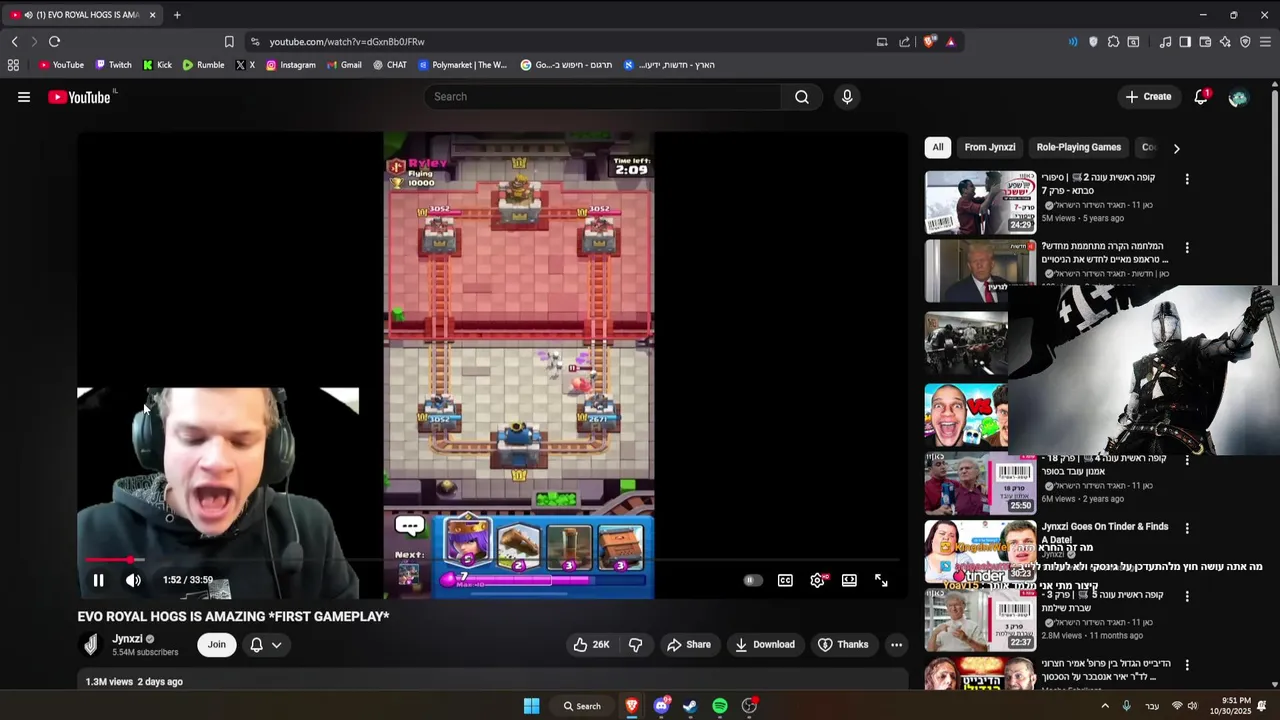Share this video
Image resolution: width=1280 pixels, height=720 pixels.
689,645
